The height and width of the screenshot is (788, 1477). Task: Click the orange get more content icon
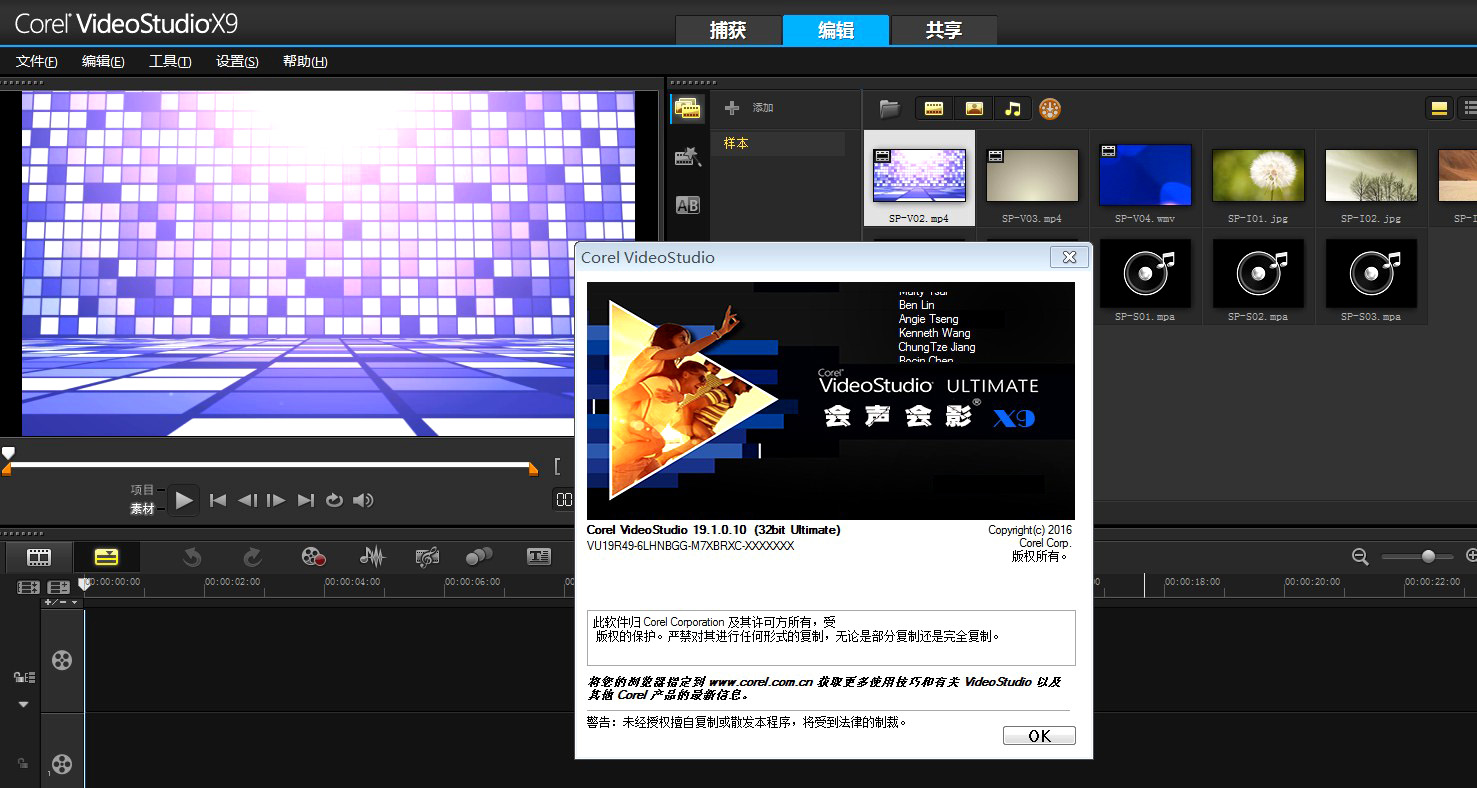coord(1049,109)
